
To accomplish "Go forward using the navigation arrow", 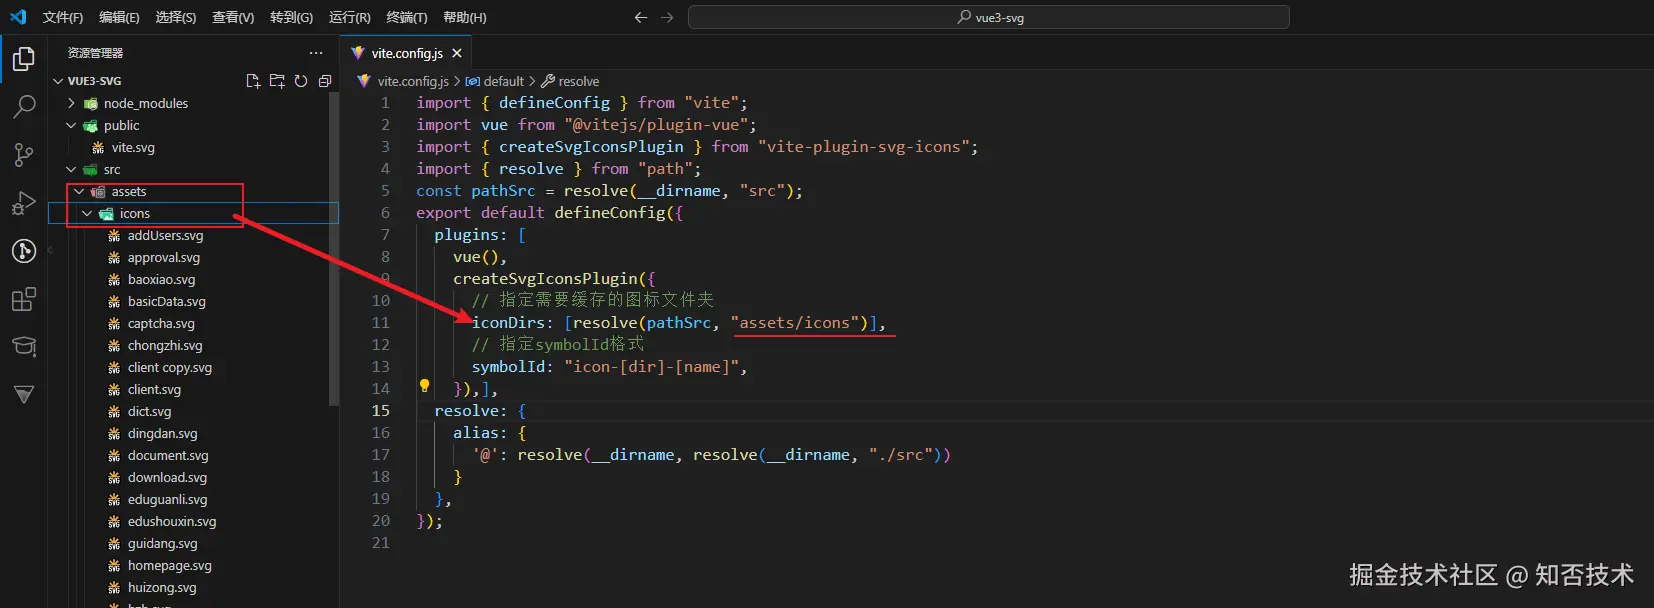I will (667, 17).
